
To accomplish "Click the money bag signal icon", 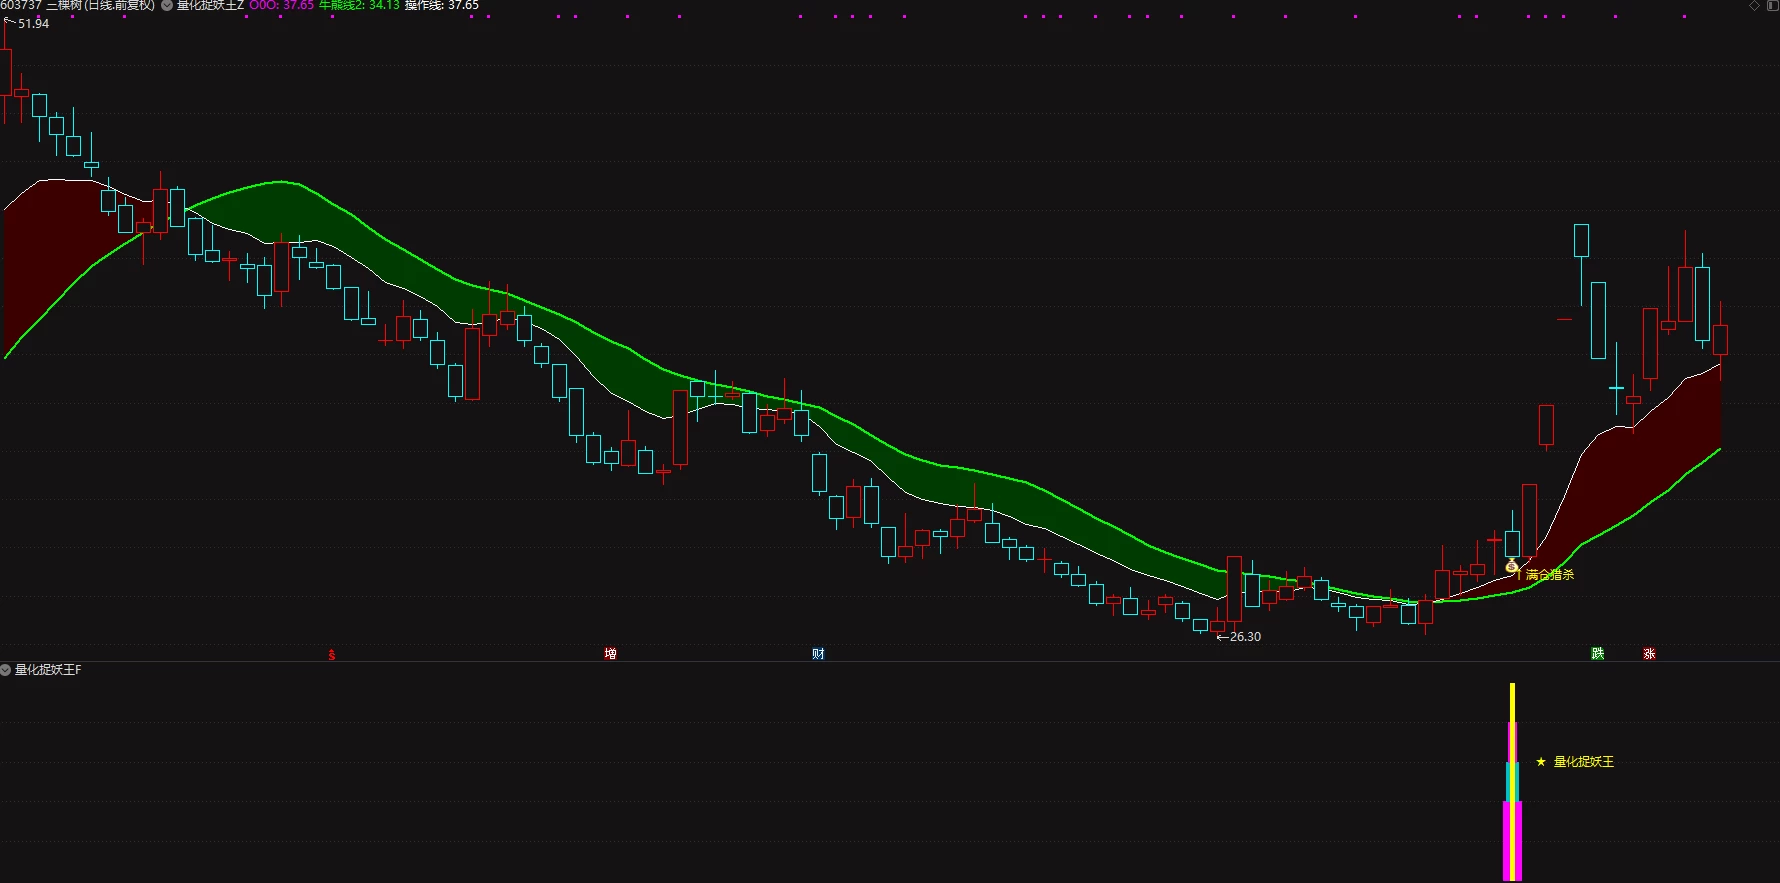I will (x=1512, y=567).
